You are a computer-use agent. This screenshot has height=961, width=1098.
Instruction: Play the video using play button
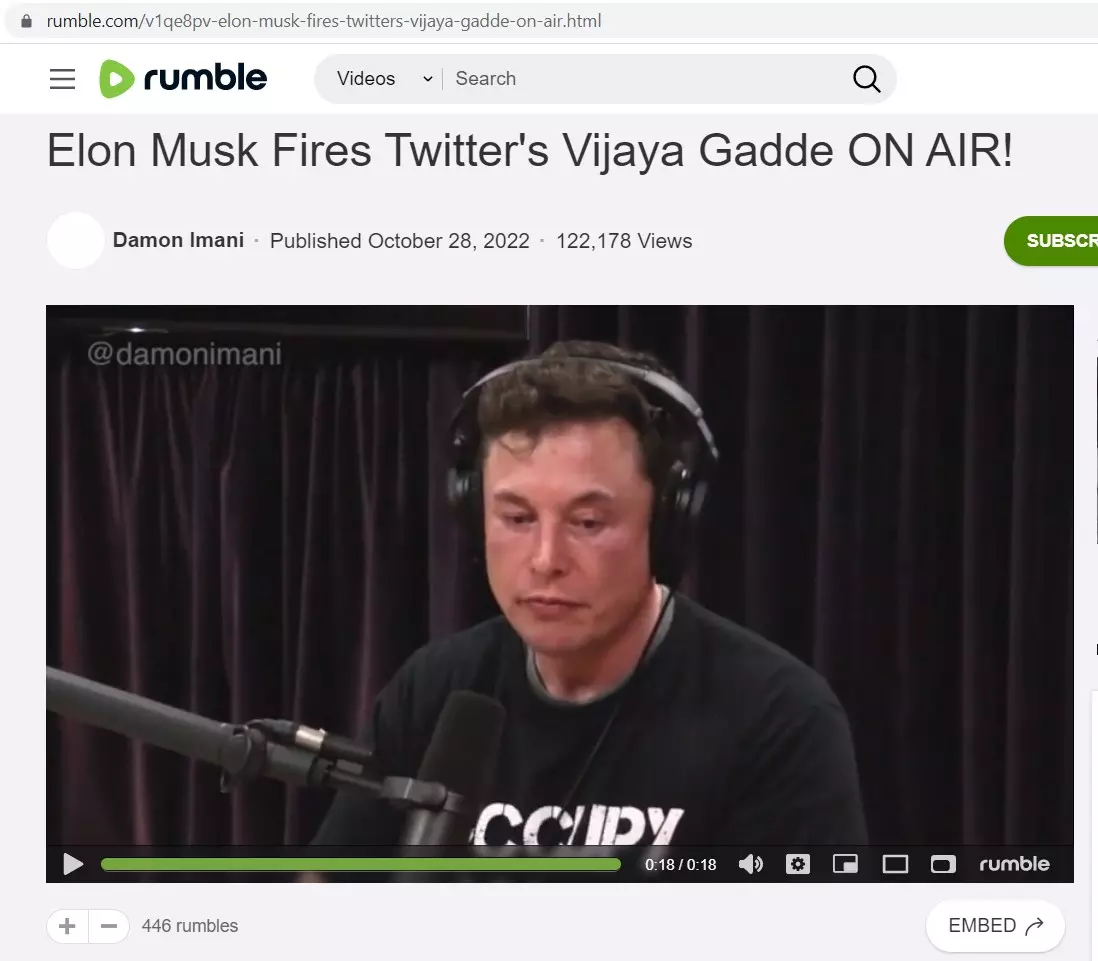pos(73,864)
